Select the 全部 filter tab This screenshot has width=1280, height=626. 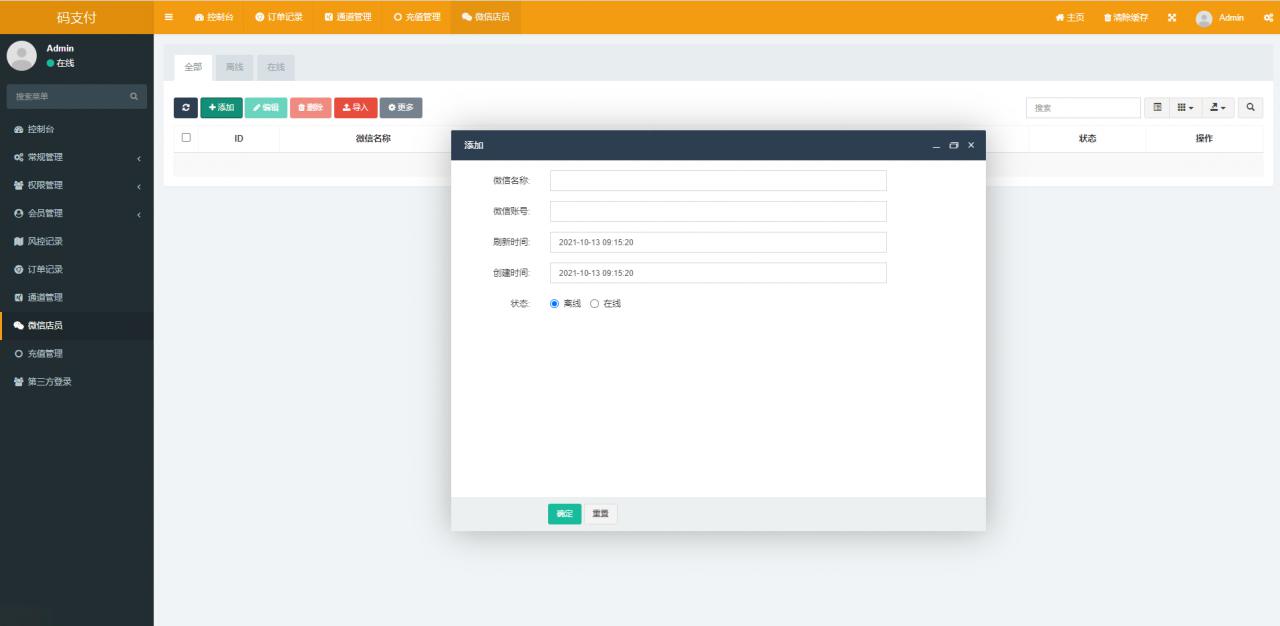coord(193,67)
